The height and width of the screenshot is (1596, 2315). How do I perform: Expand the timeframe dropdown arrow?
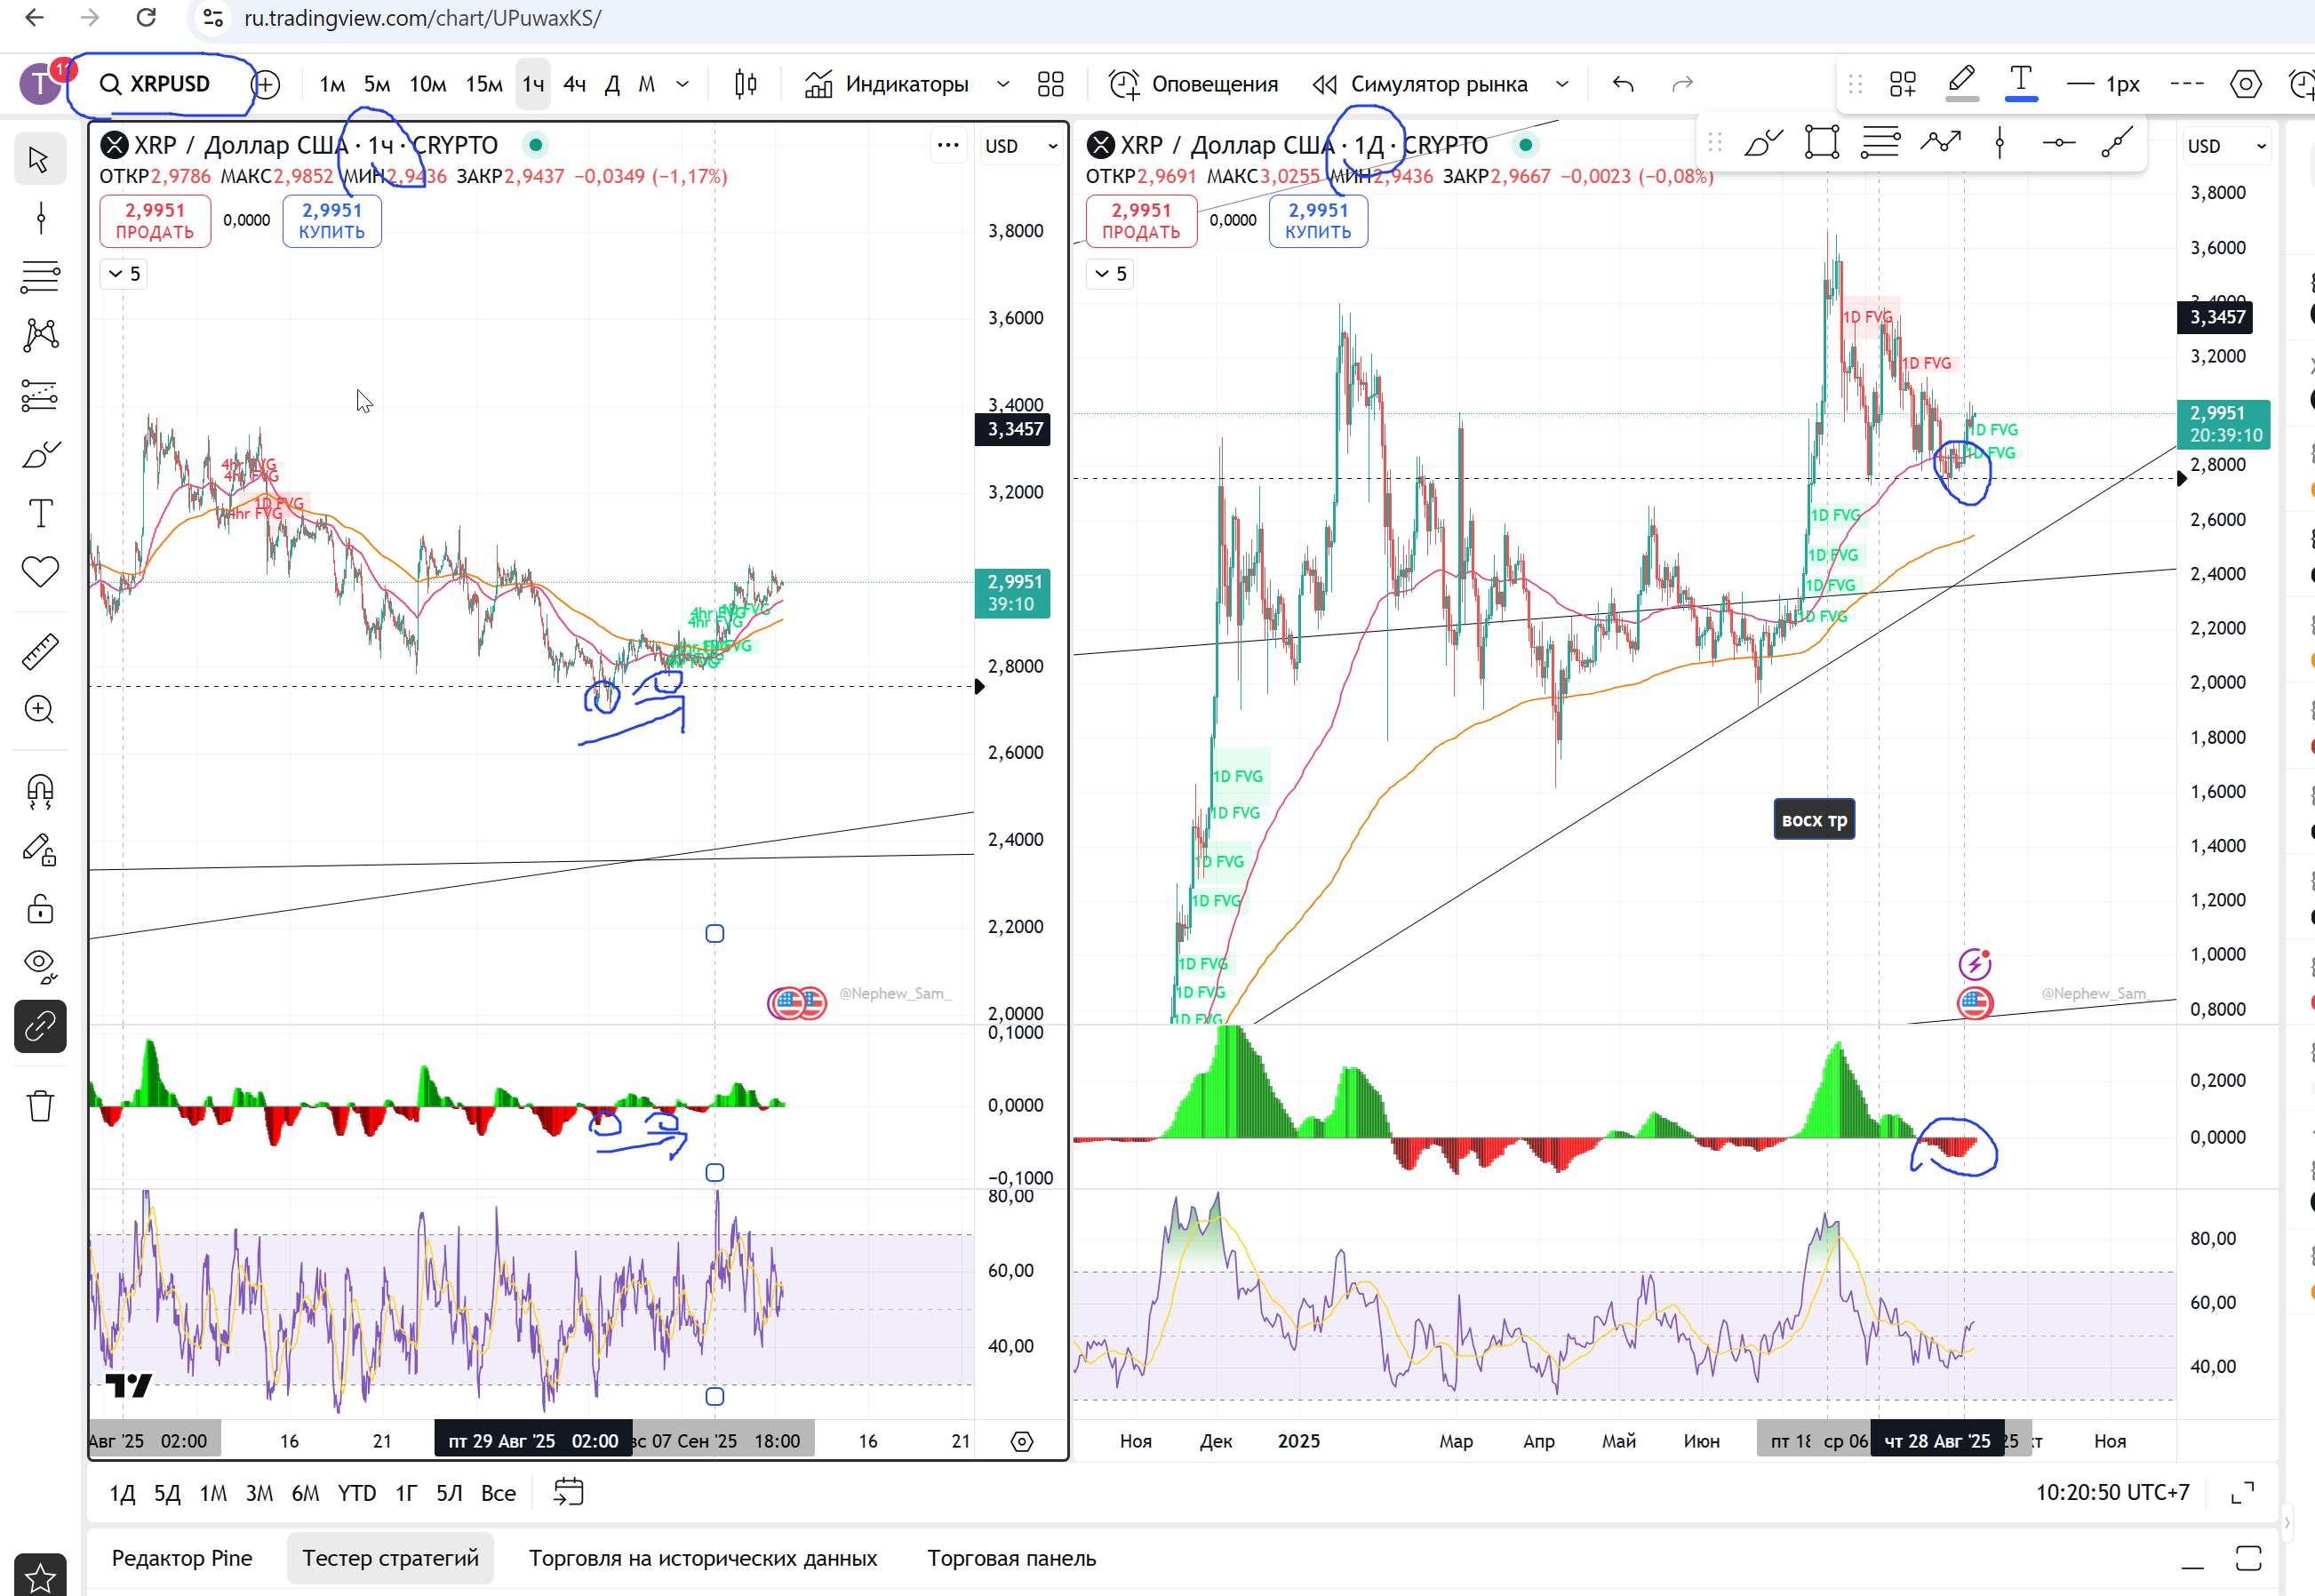(683, 85)
